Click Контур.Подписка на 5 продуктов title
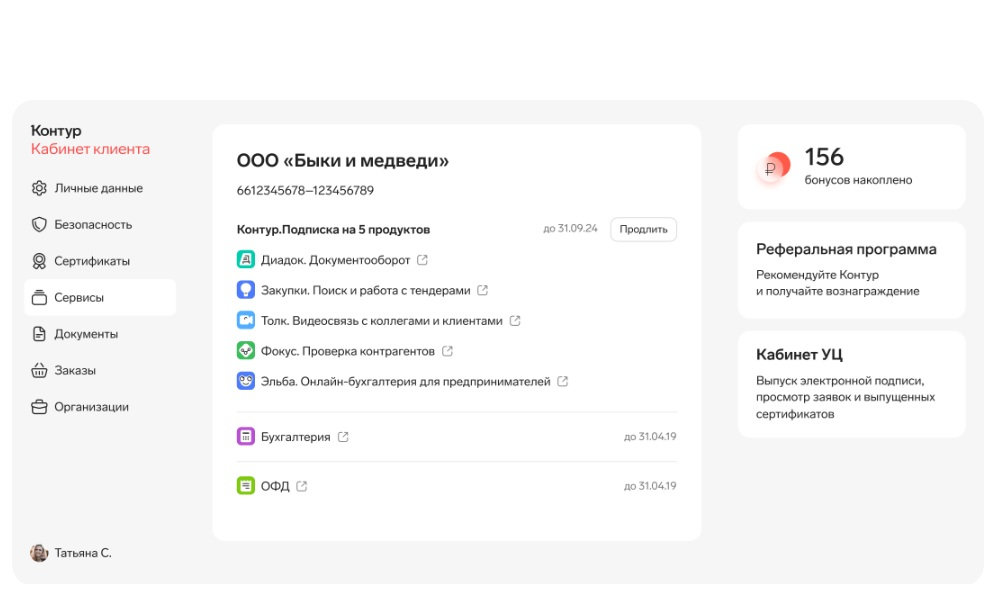This screenshot has width=1002, height=596. click(333, 229)
